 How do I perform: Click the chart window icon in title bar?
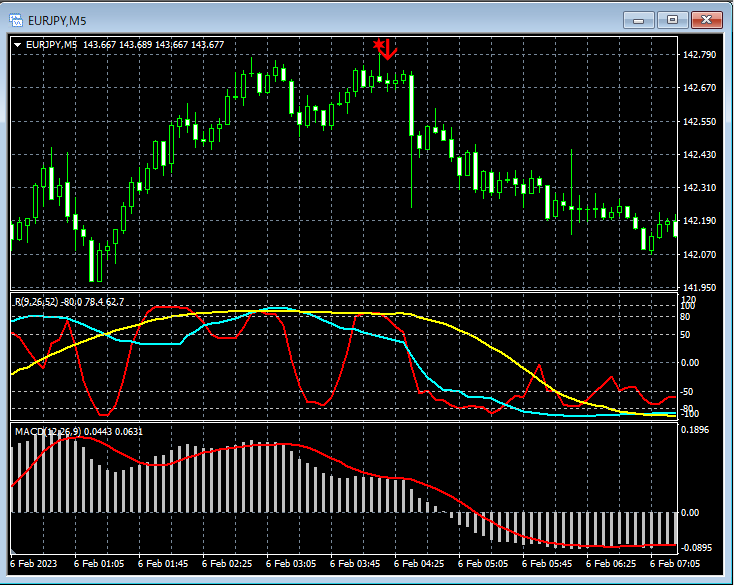(16, 19)
